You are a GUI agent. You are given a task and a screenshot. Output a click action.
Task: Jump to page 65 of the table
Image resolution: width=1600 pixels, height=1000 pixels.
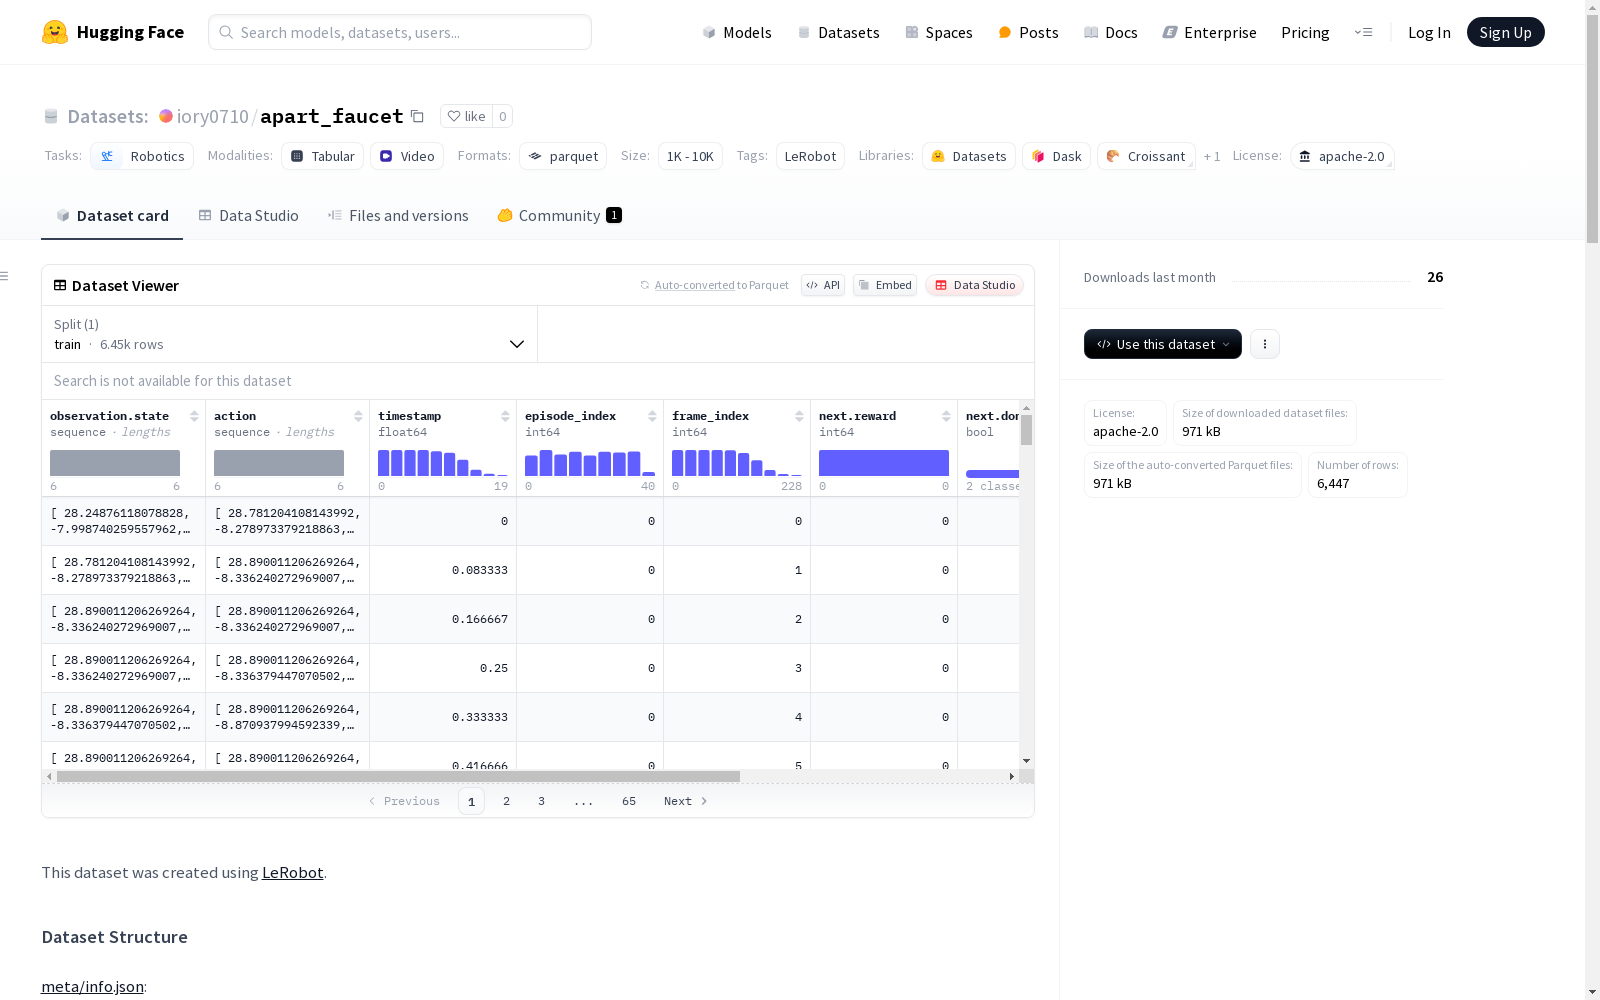(629, 801)
